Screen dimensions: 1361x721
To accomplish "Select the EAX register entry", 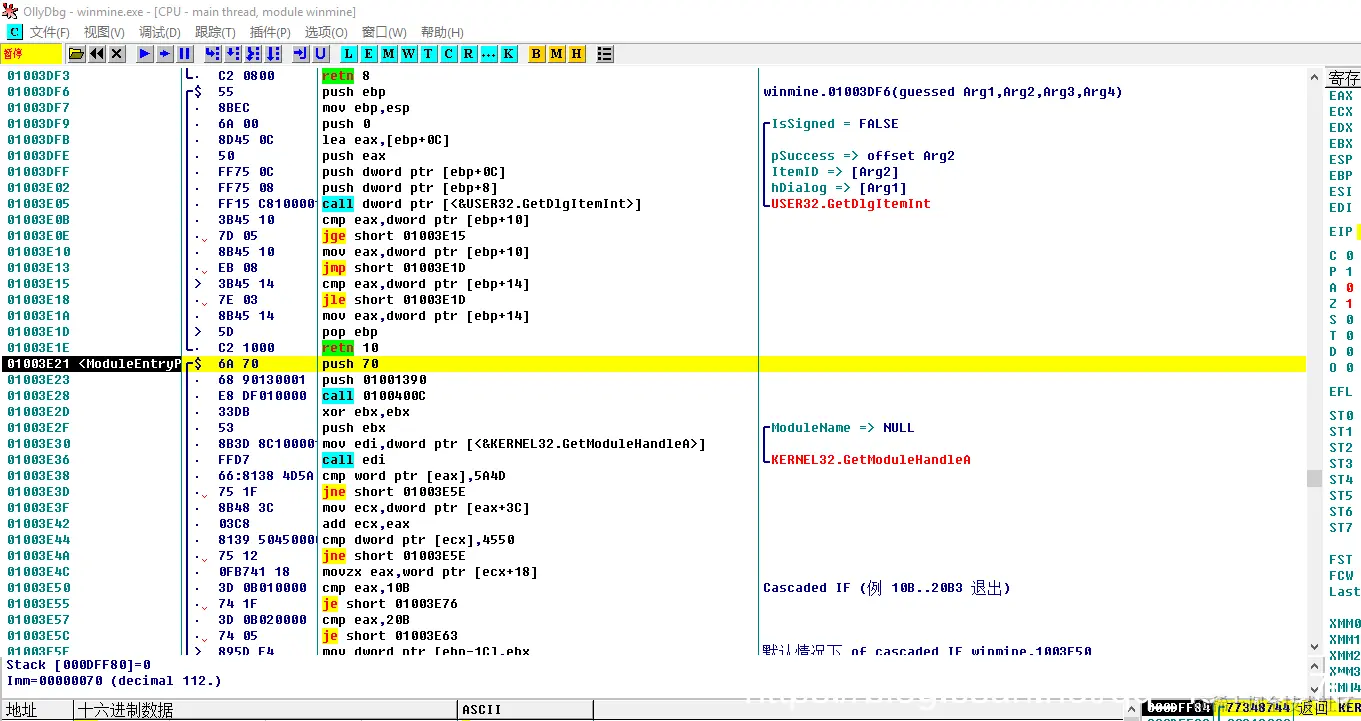I will [1341, 96].
